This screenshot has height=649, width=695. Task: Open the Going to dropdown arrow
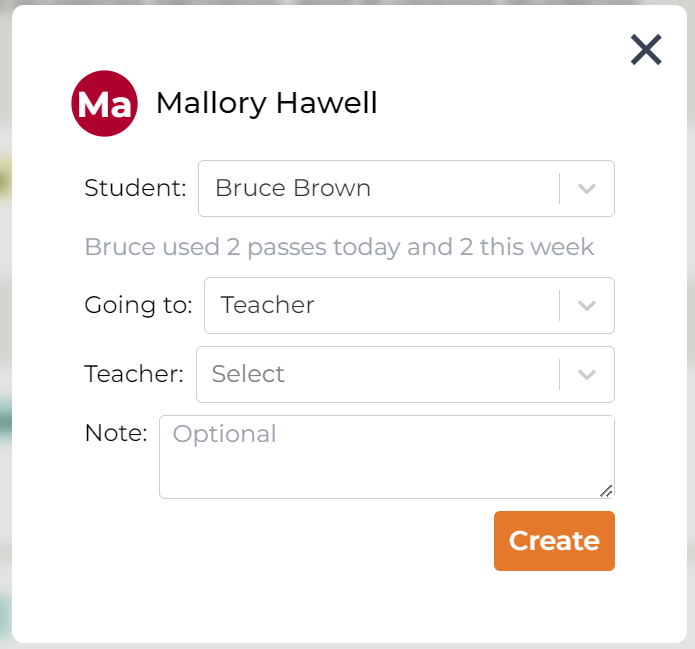point(587,305)
